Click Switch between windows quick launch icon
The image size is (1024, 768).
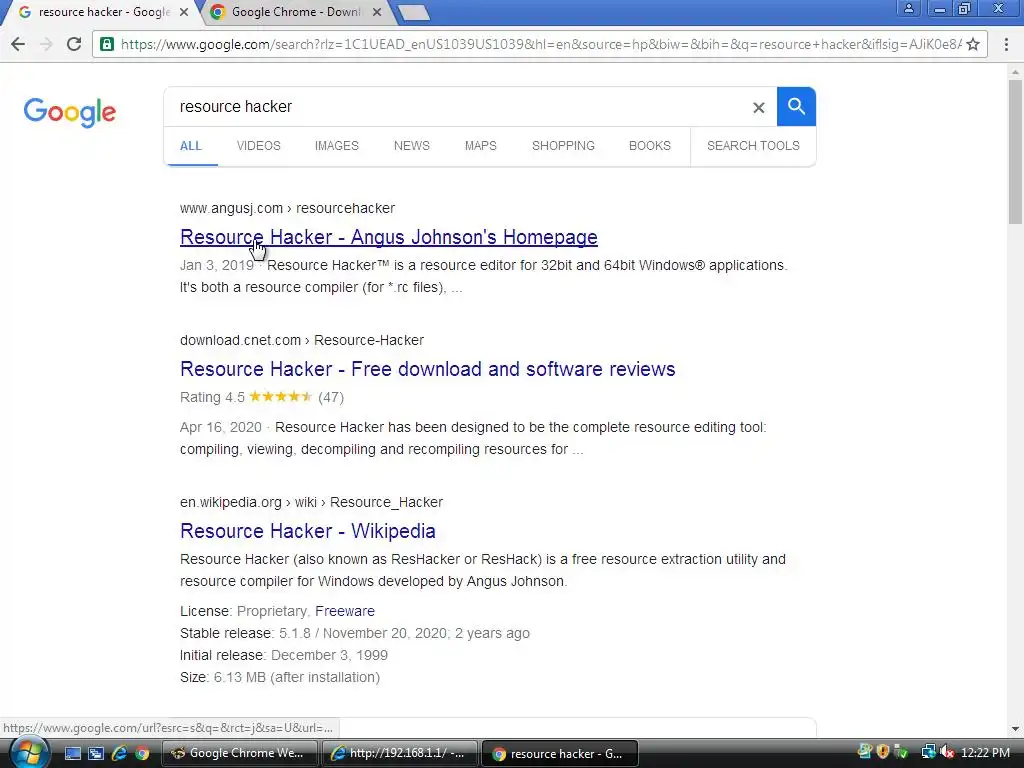pos(96,754)
